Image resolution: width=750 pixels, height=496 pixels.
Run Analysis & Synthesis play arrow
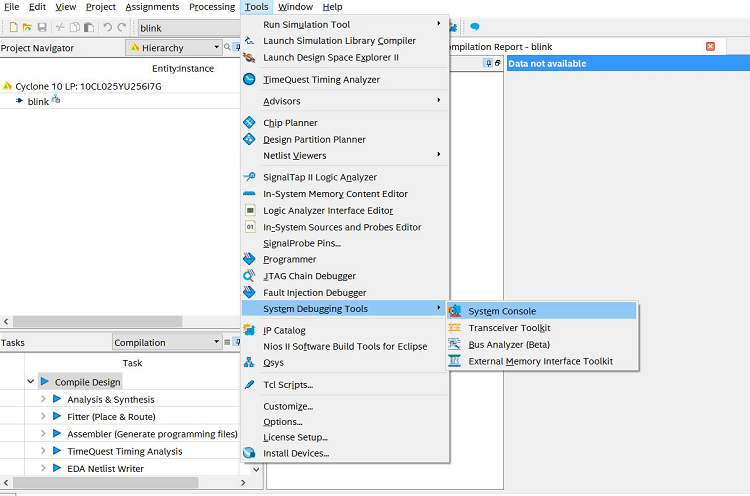(x=57, y=398)
